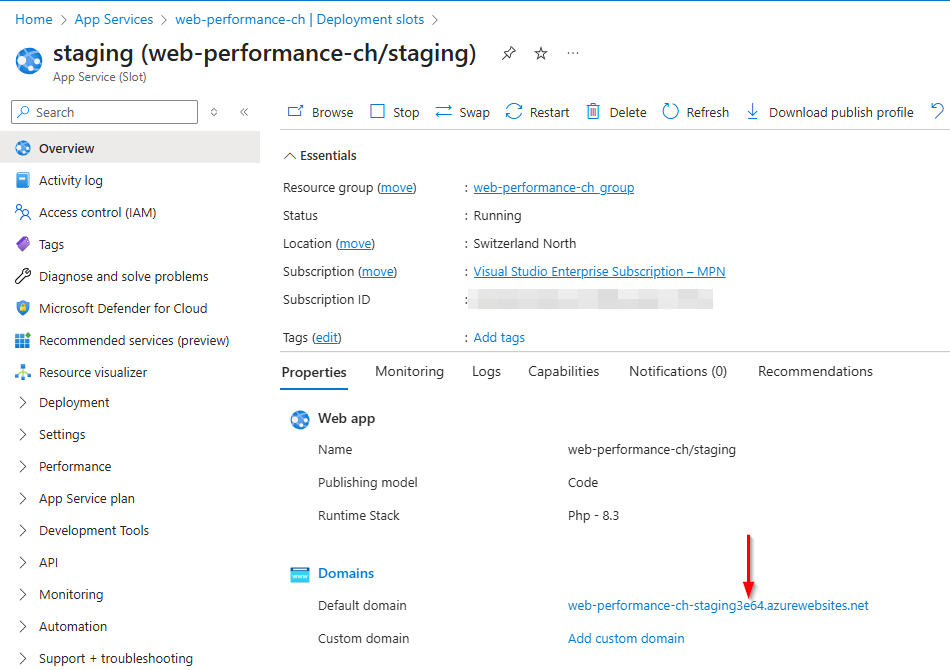Expand Development Tools in sidebar
Image resolution: width=950 pixels, height=670 pixels.
pos(23,531)
